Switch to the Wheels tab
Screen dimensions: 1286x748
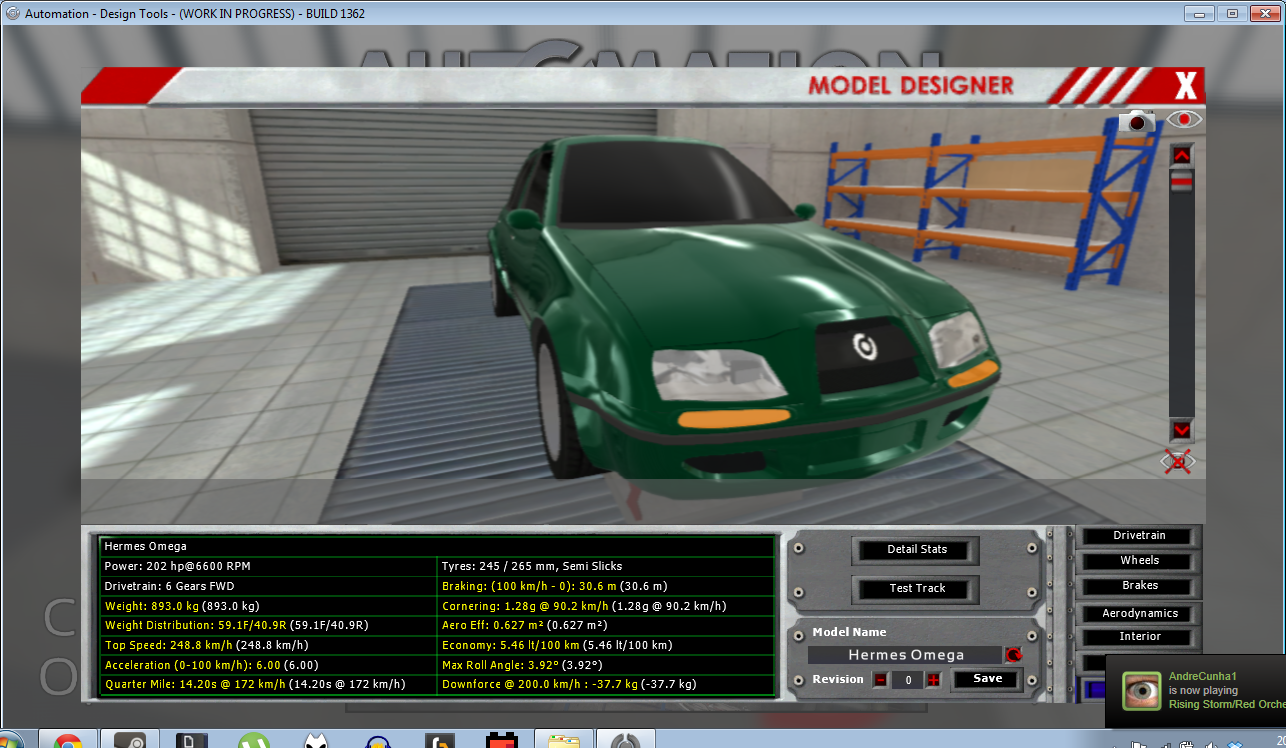click(1139, 561)
